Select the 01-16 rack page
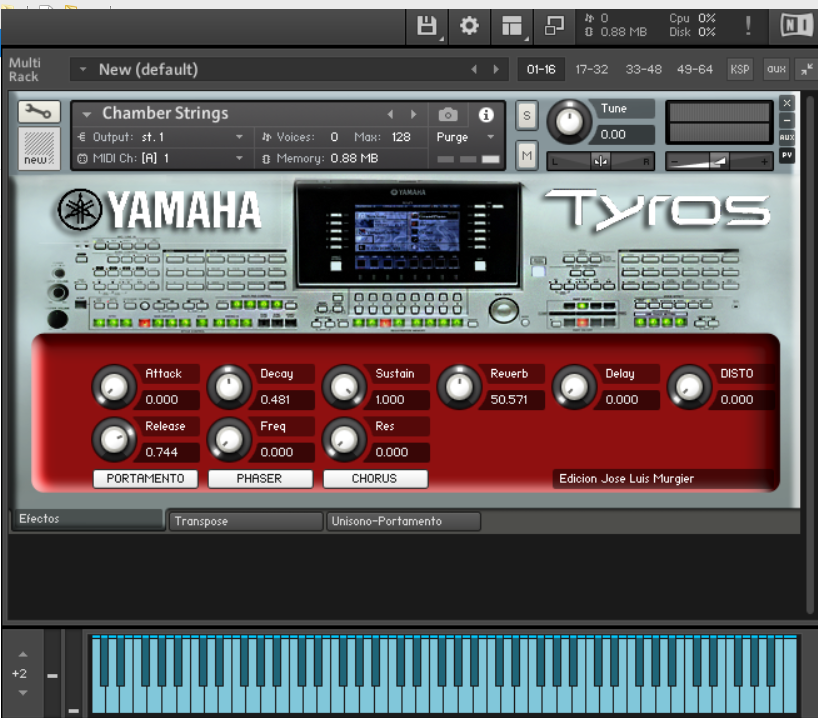The width and height of the screenshot is (818, 718). click(x=541, y=69)
